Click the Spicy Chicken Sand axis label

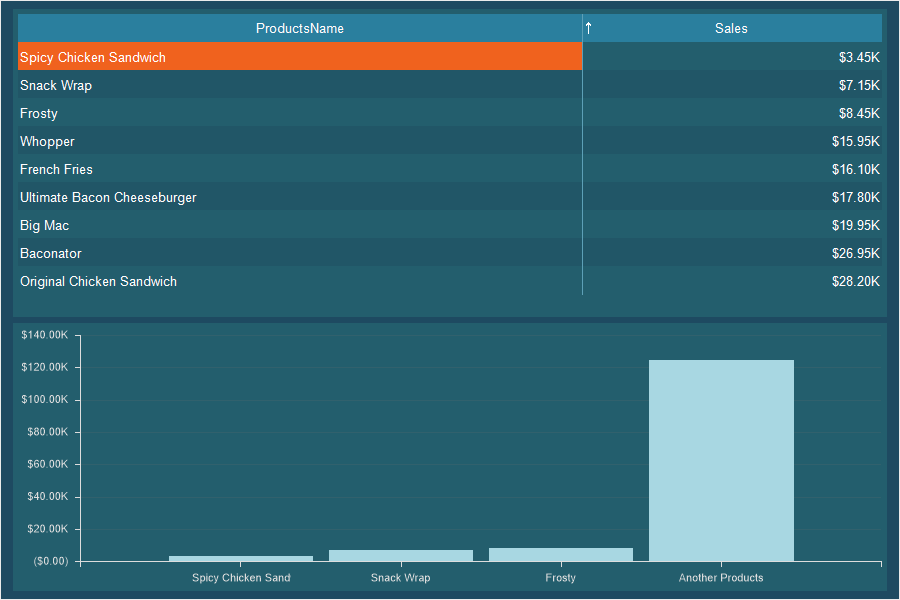tap(241, 577)
